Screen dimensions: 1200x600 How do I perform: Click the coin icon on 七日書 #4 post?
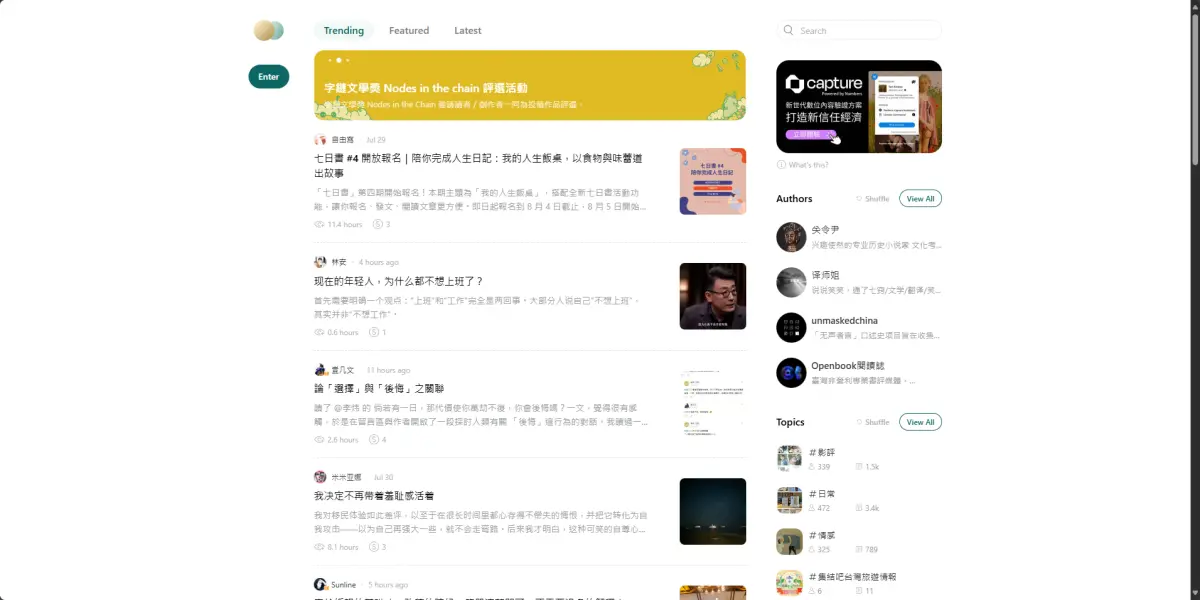(377, 224)
